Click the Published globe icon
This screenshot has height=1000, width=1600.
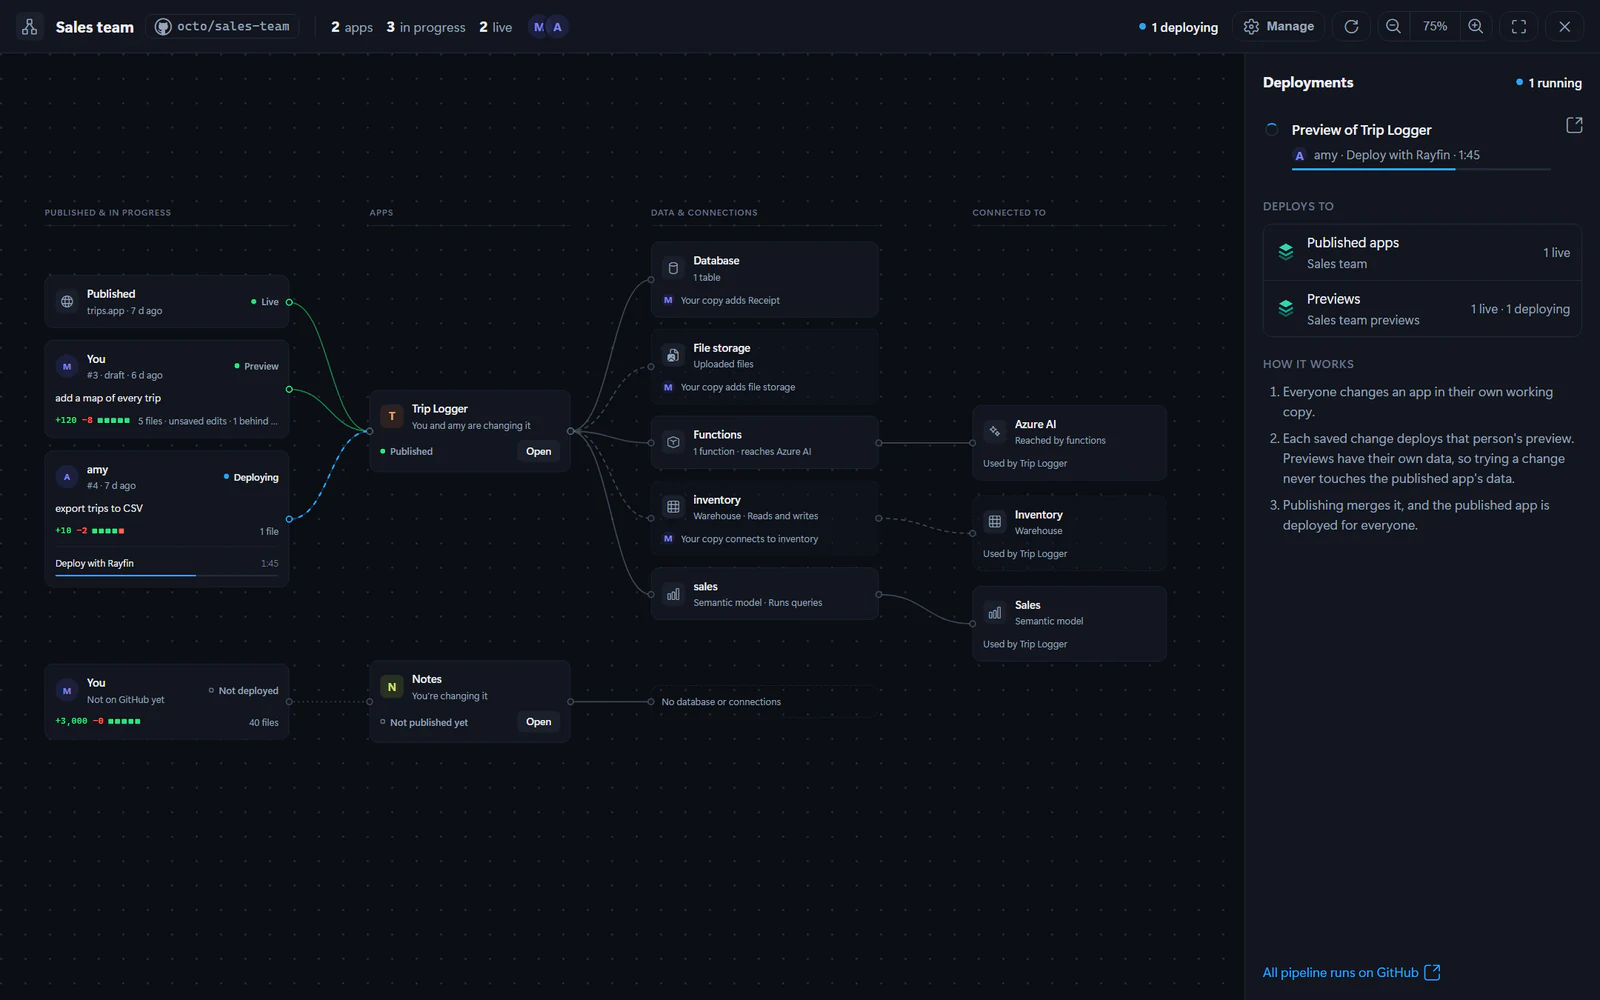coord(67,301)
